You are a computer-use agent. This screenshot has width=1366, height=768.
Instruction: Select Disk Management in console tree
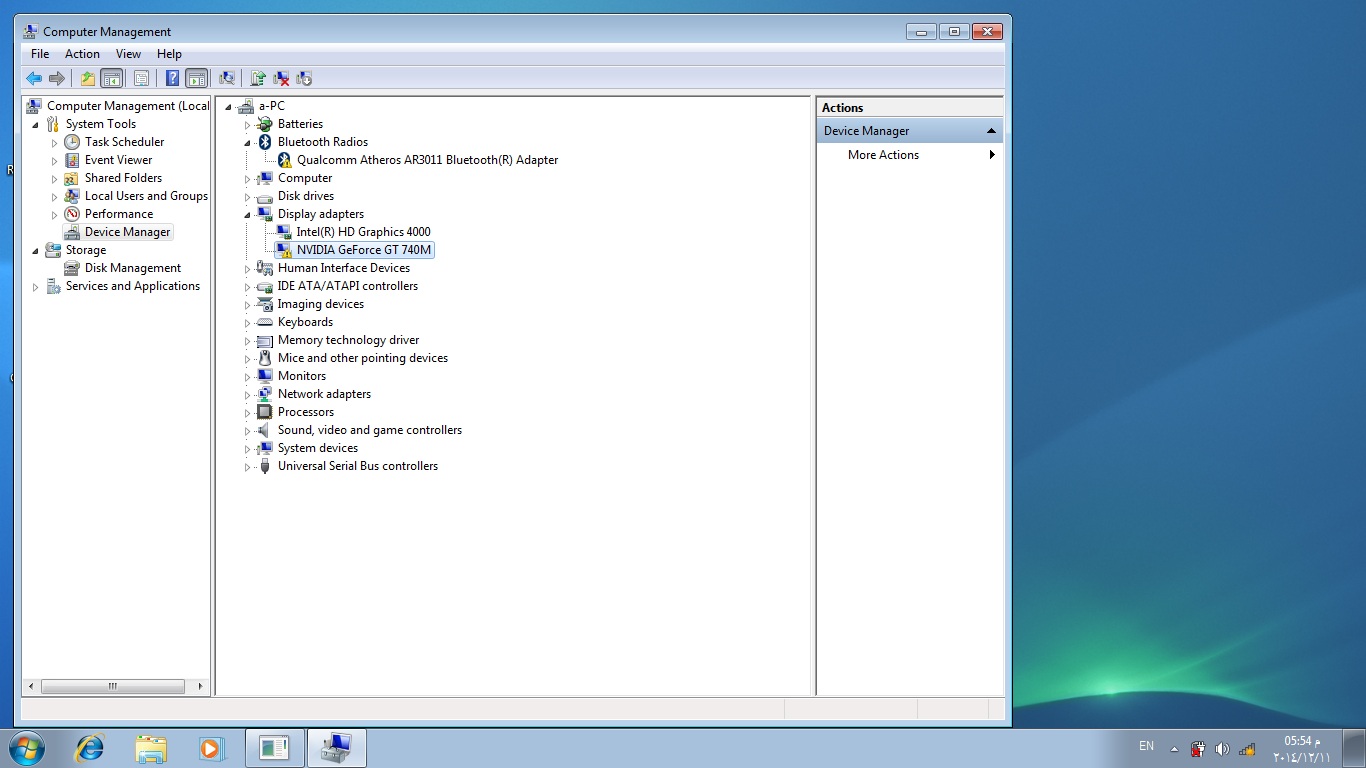(132, 268)
